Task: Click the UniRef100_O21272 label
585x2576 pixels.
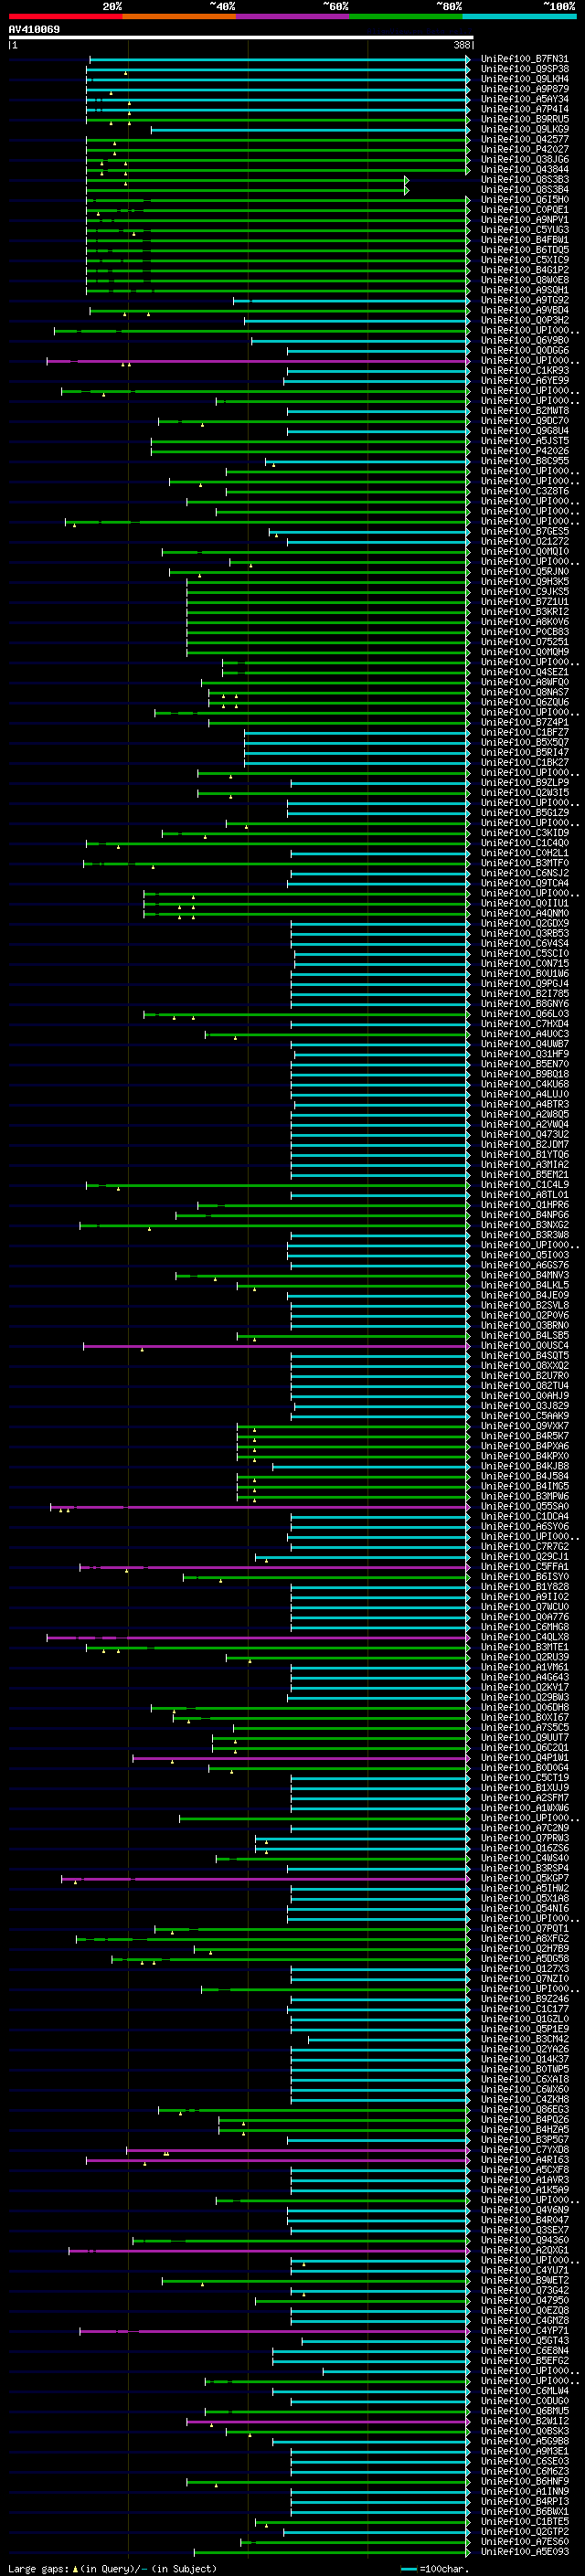Action: coord(525,542)
